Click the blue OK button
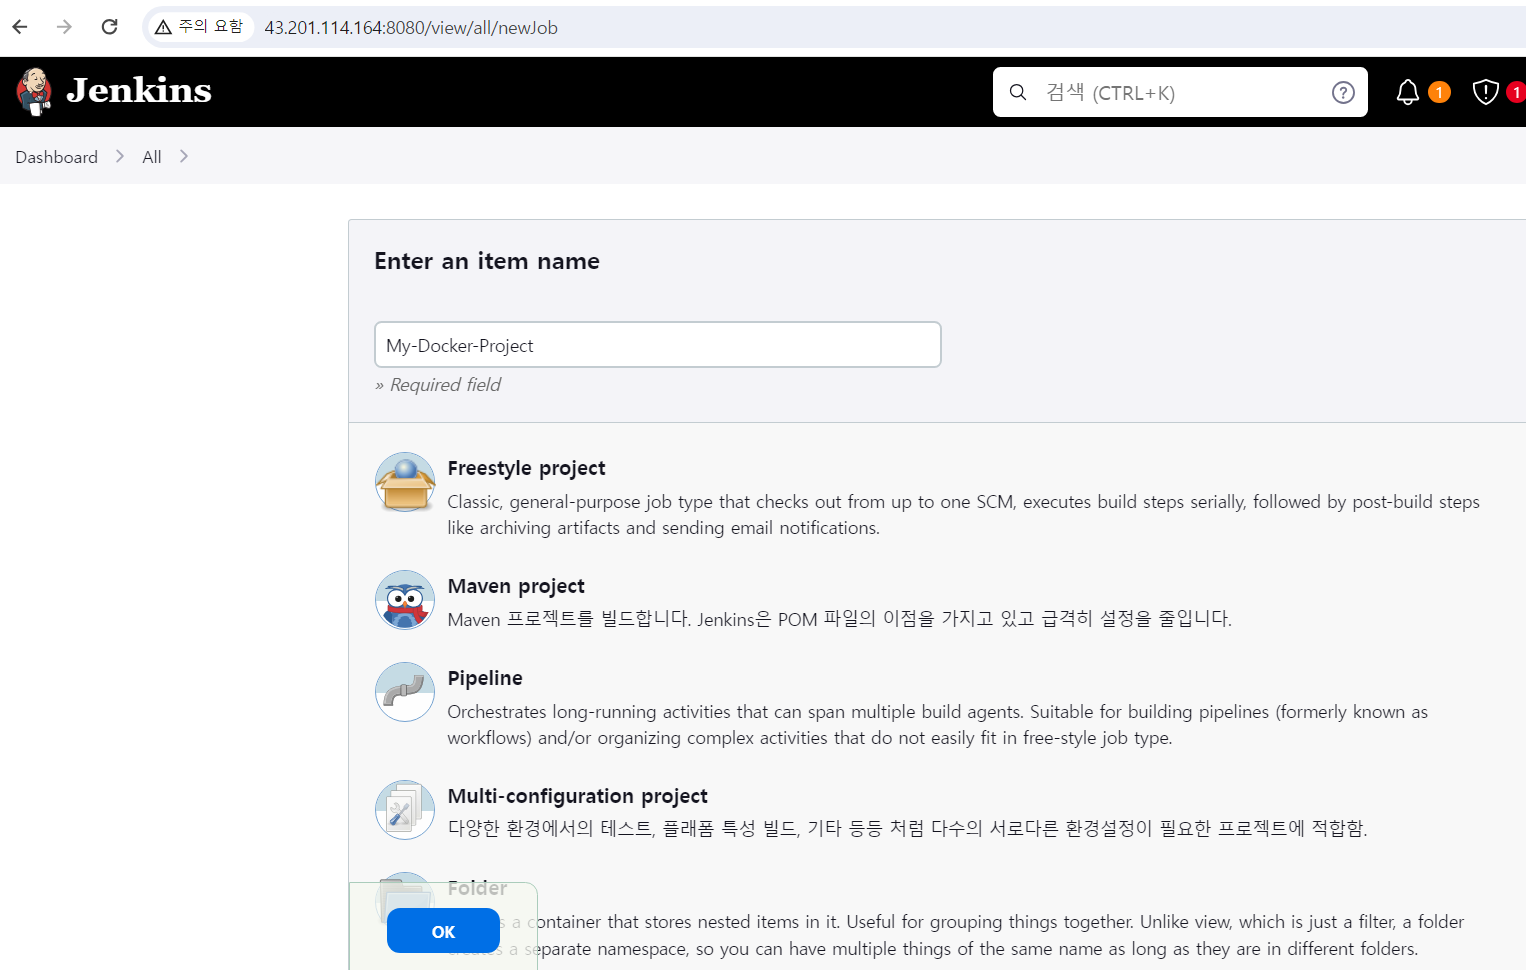The height and width of the screenshot is (970, 1526). pyautogui.click(x=443, y=931)
